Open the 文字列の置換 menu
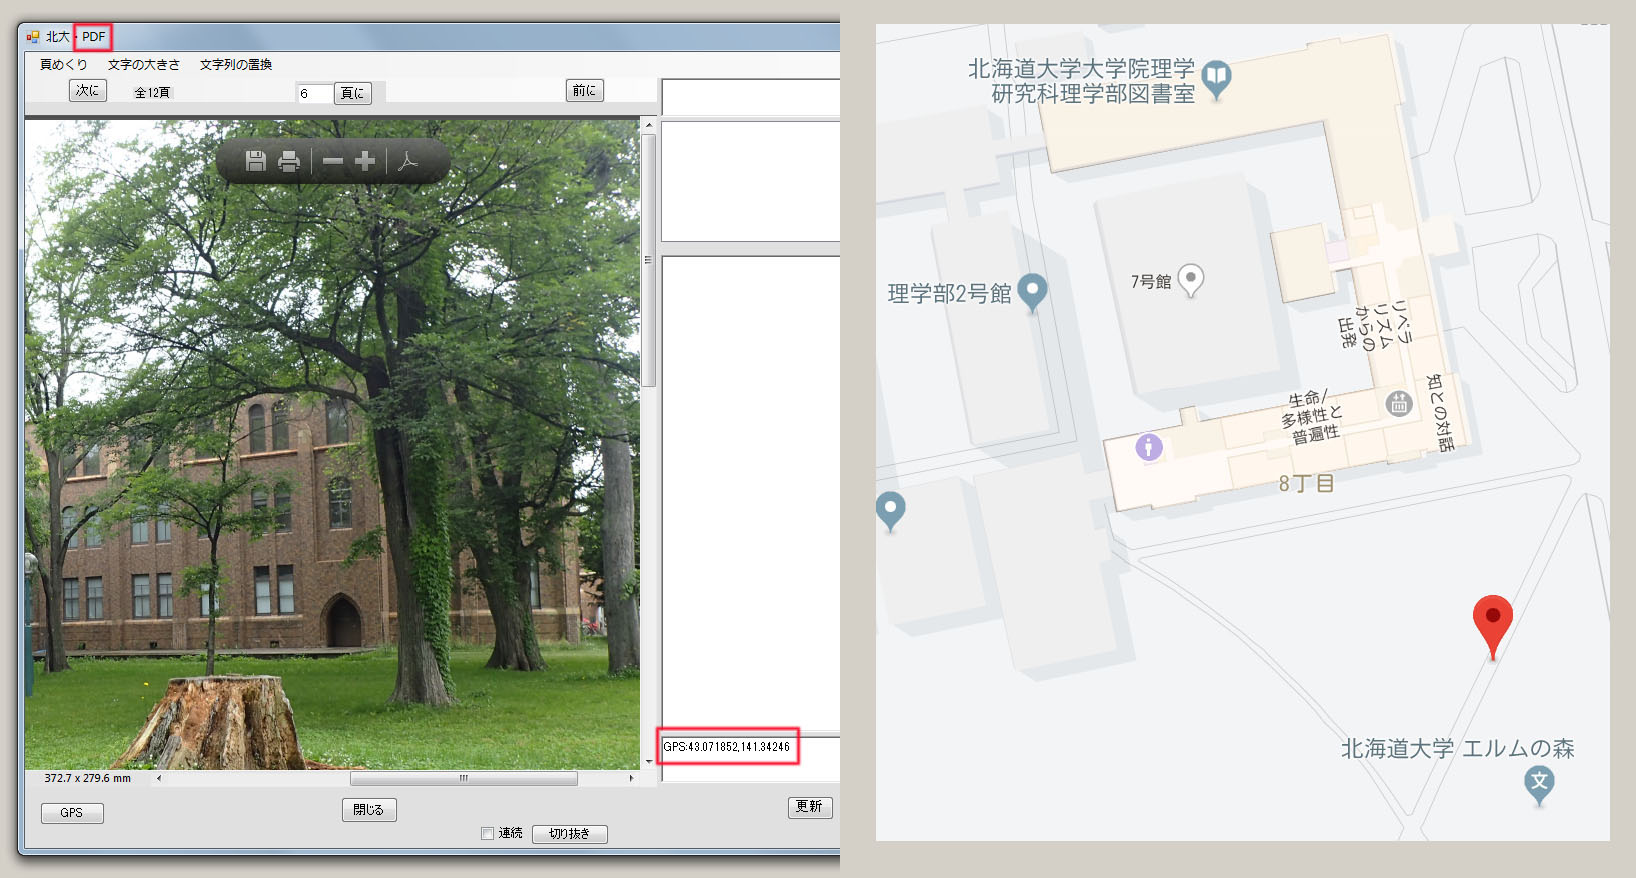Viewport: 1636px width, 878px height. point(236,64)
